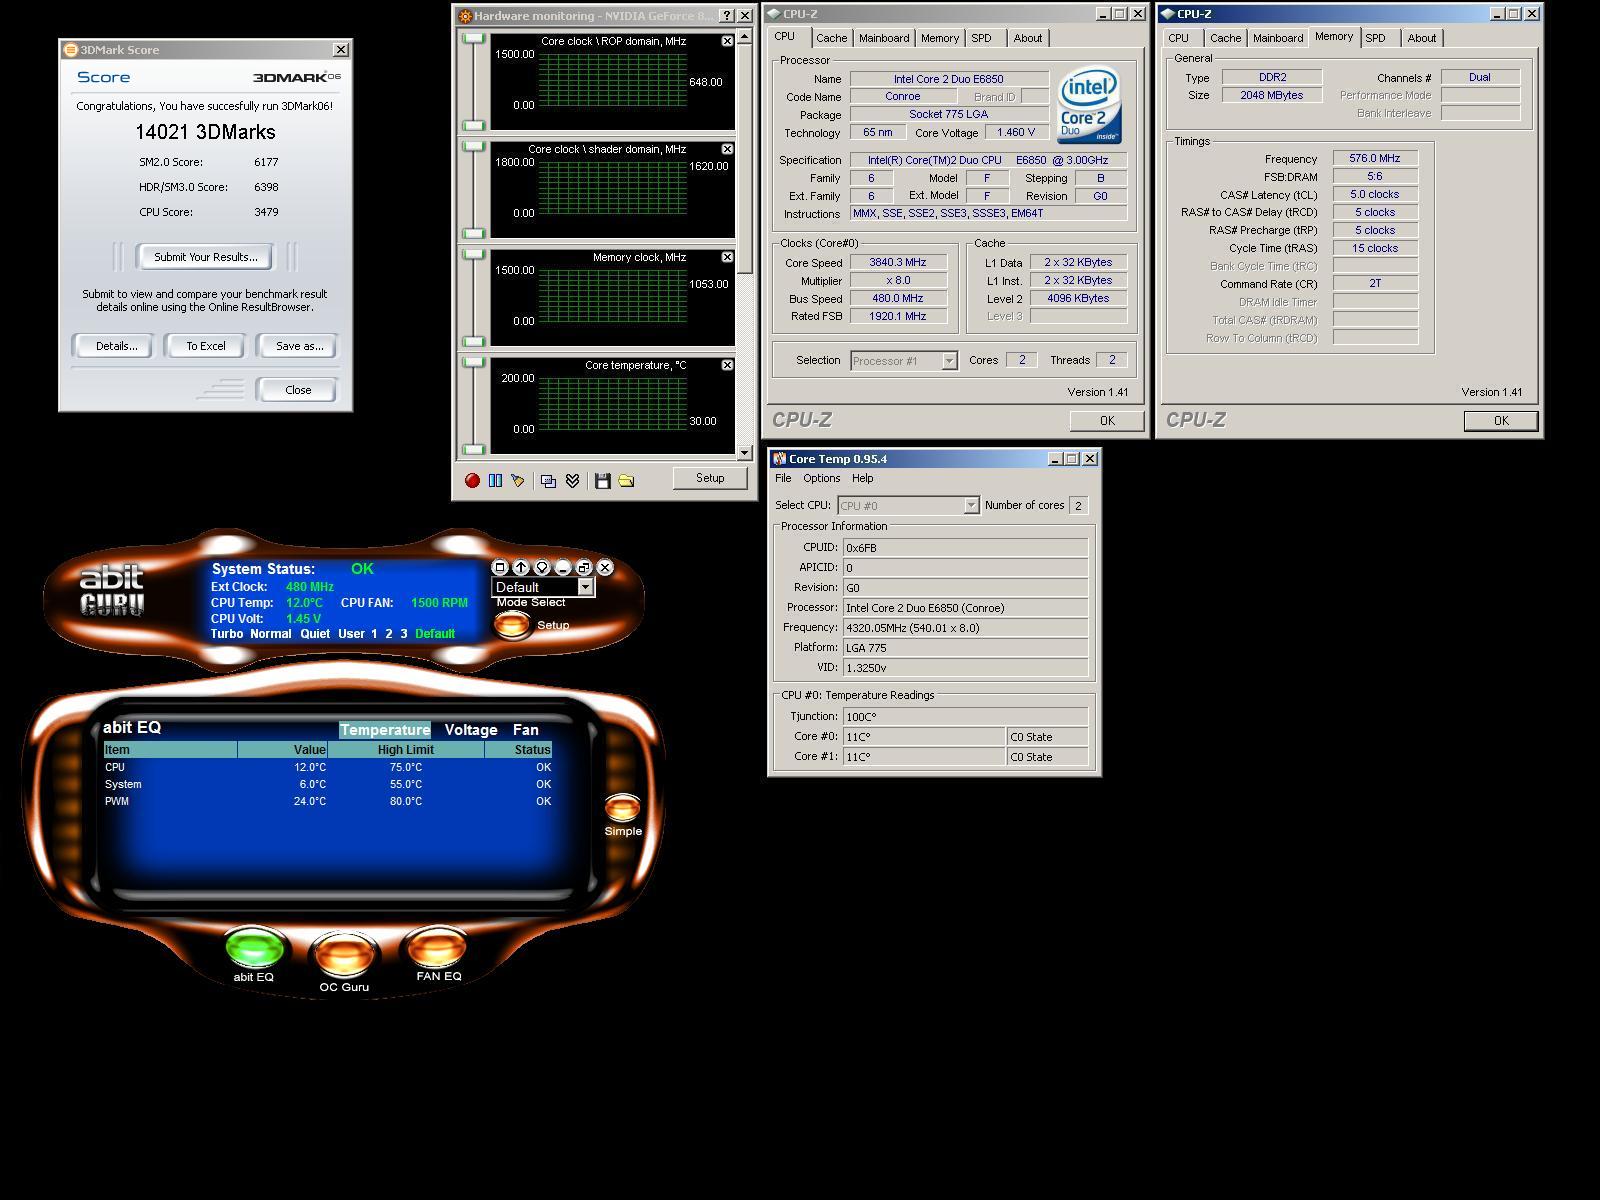Click the Core Temp title bar icon
This screenshot has height=1200, width=1600.
[779, 459]
